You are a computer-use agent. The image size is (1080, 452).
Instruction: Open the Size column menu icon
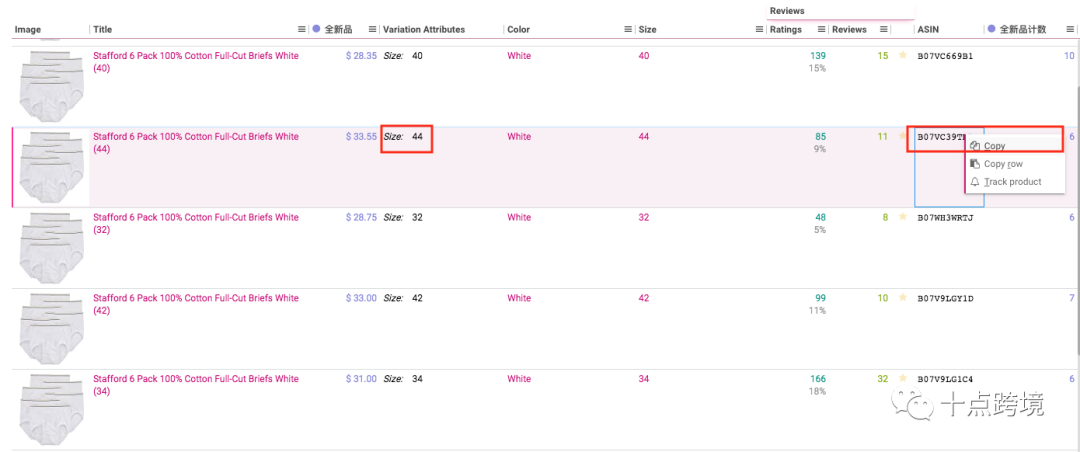click(759, 30)
